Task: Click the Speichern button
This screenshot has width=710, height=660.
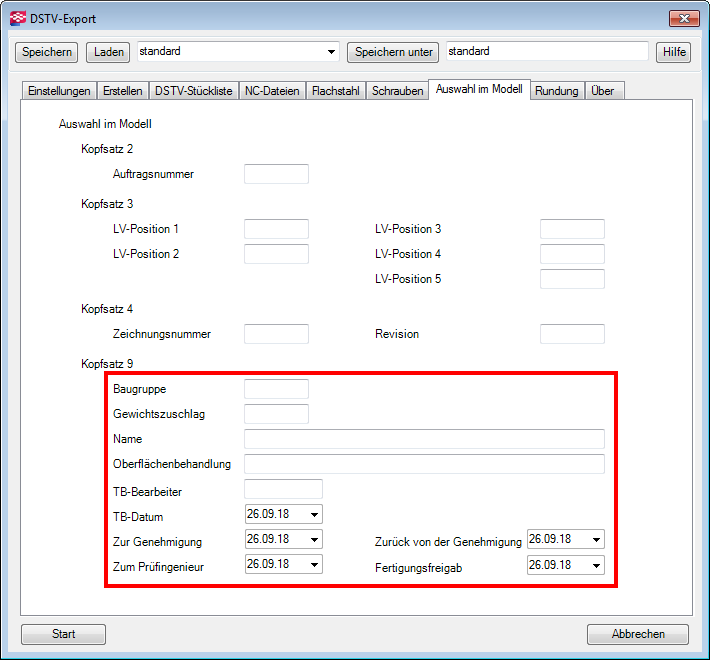Action: pos(47,52)
